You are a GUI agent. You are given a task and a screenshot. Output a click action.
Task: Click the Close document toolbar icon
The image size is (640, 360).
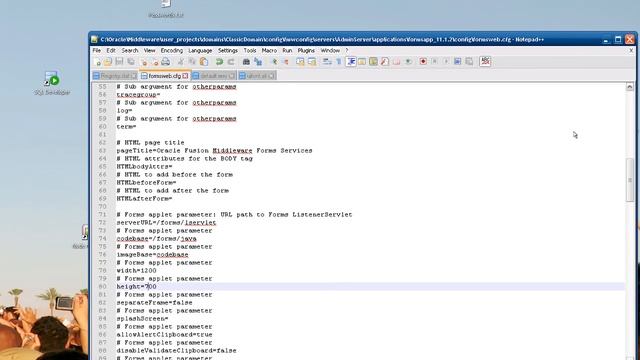pos(143,62)
